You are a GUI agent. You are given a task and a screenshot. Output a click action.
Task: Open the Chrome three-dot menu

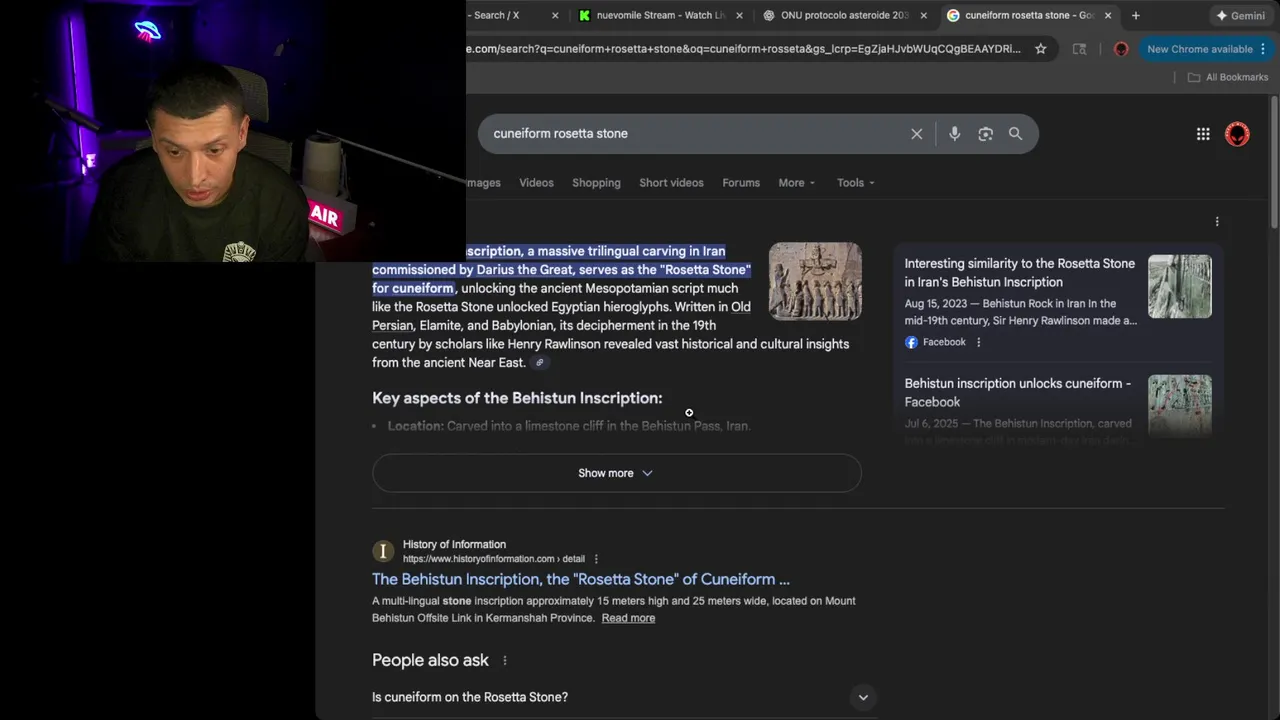tap(1263, 49)
